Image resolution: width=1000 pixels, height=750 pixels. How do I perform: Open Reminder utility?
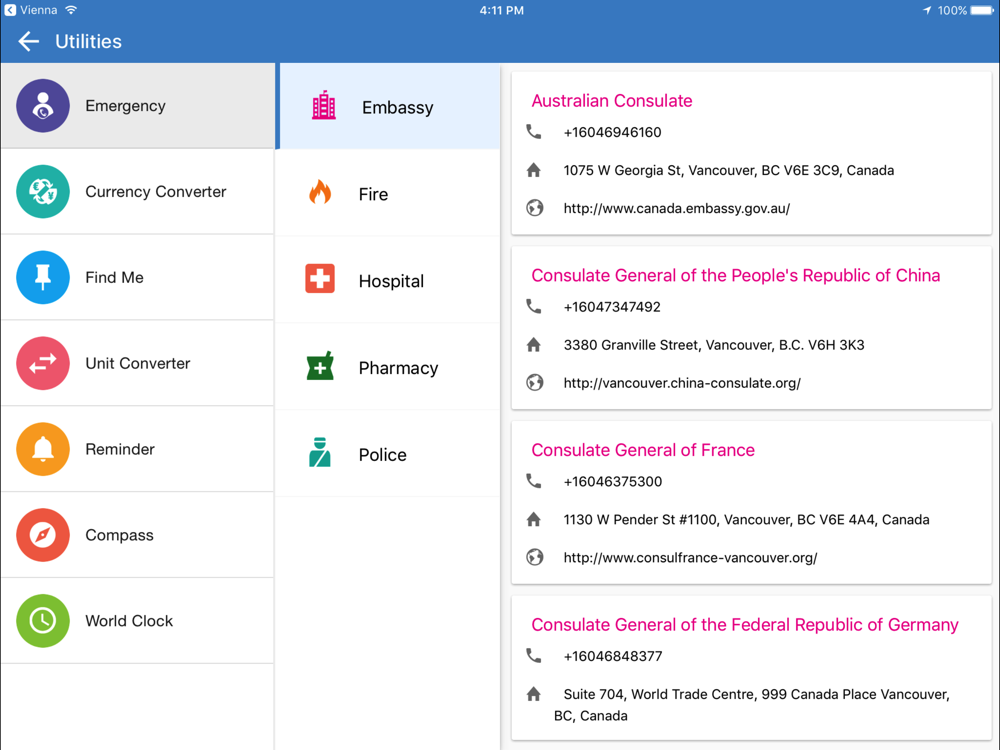[x=138, y=449]
